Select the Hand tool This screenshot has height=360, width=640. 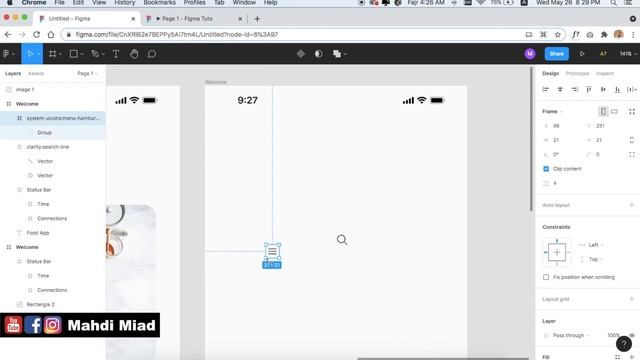coord(134,54)
